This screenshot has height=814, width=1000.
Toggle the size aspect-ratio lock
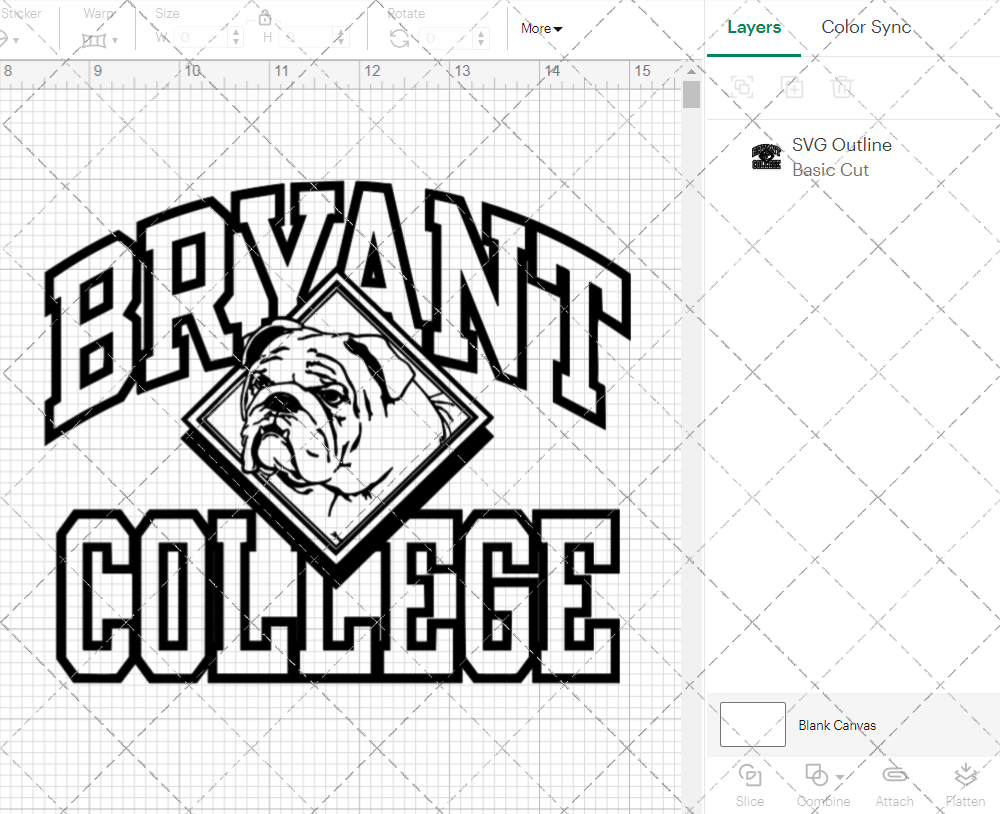264,17
